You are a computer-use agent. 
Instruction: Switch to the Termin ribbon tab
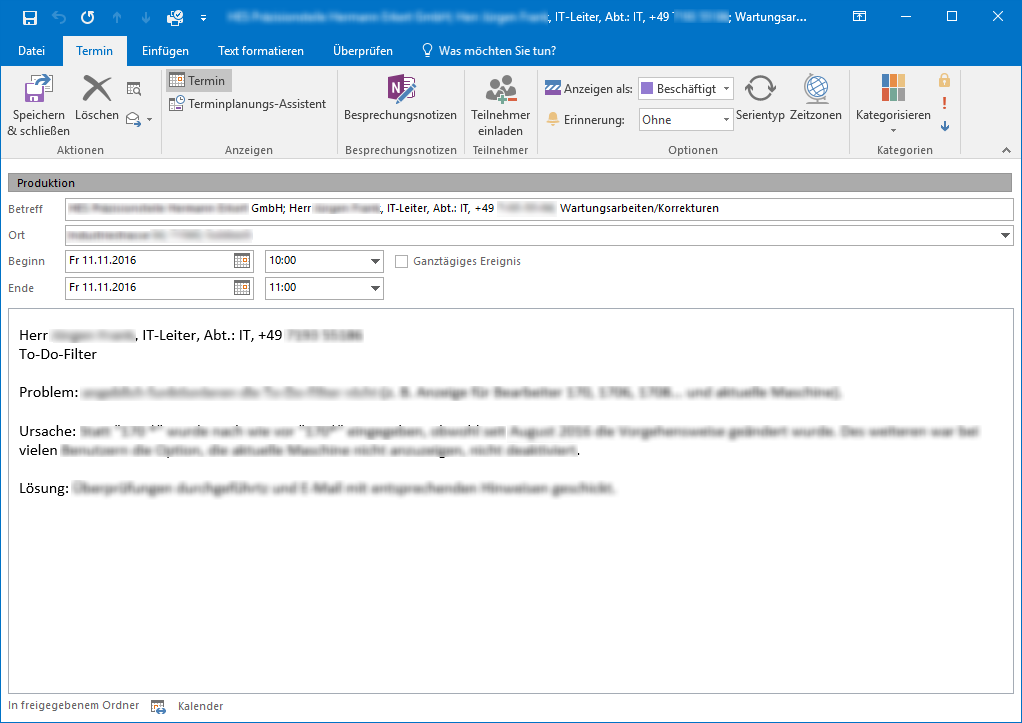(95, 51)
